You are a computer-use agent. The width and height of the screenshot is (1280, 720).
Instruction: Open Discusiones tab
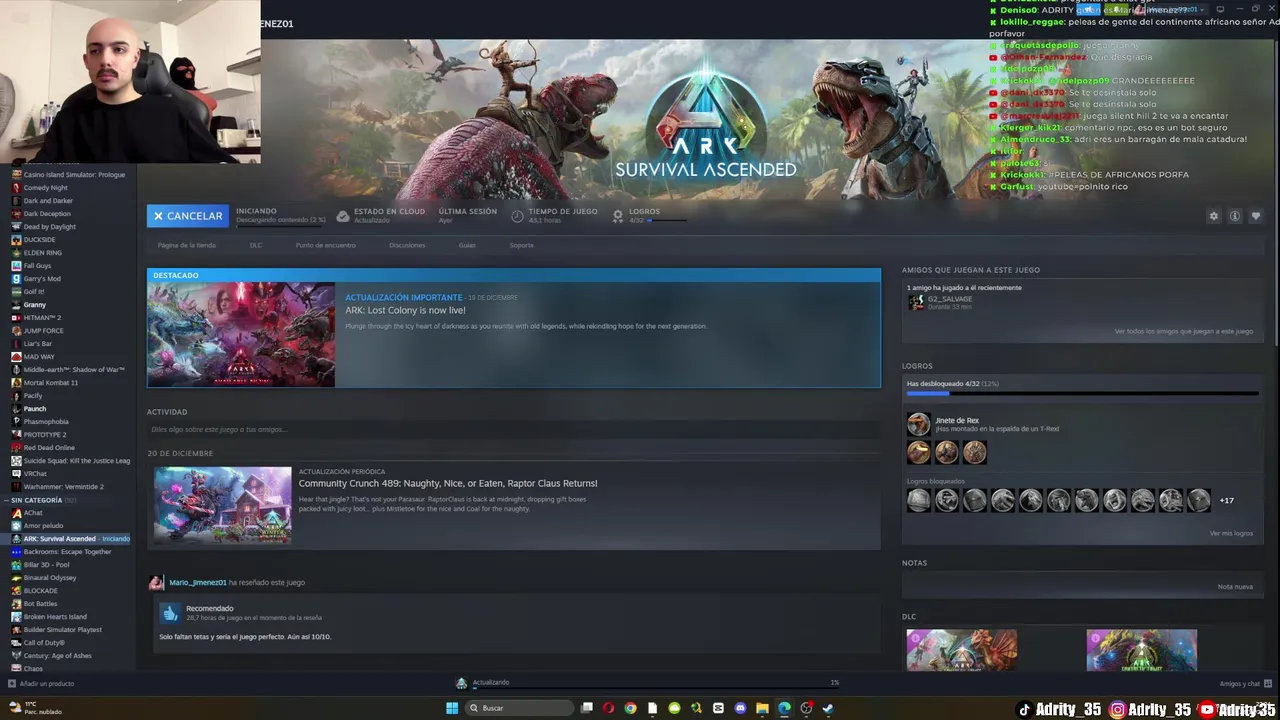coord(407,245)
